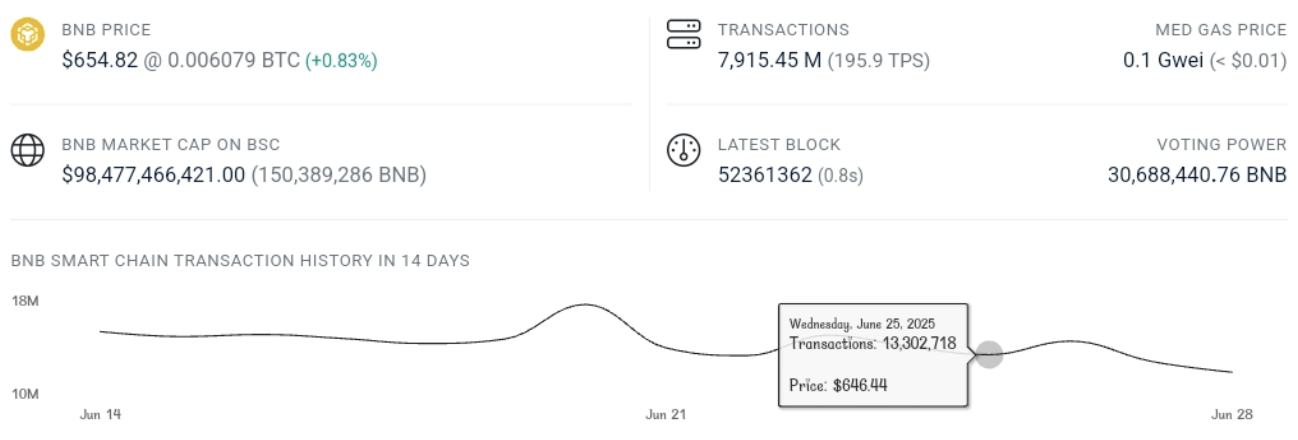Image resolution: width=1298 pixels, height=440 pixels.
Task: Click the chart tooltip for June 25, 2025
Action: (x=873, y=354)
